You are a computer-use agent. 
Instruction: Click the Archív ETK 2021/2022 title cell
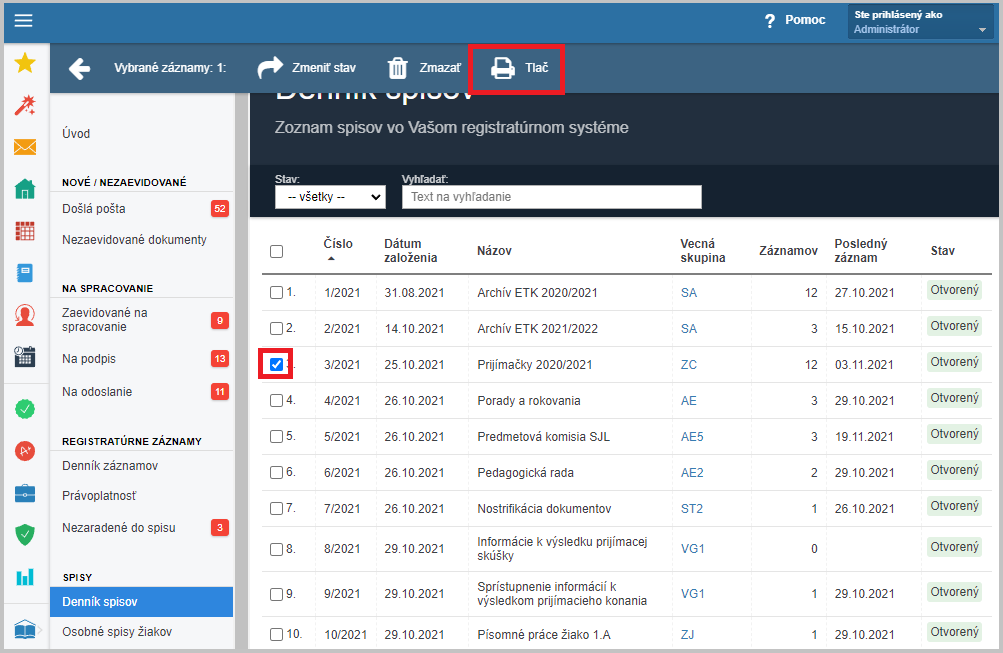coord(537,329)
